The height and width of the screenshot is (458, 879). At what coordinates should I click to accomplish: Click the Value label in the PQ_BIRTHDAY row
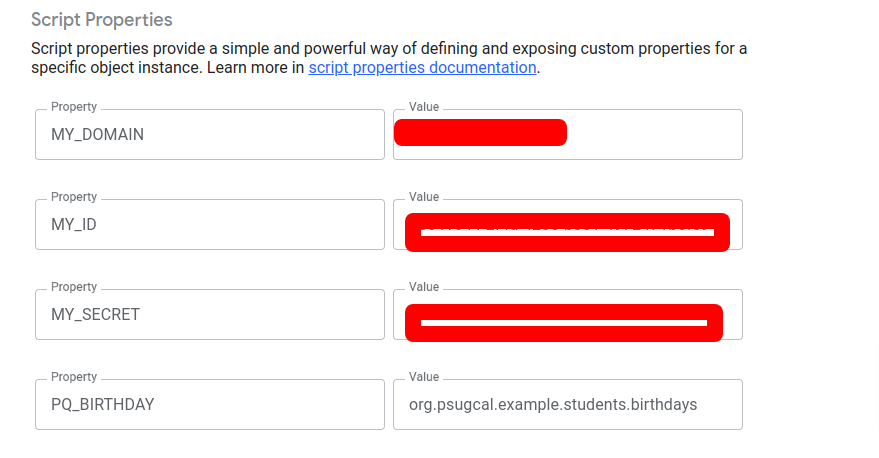tap(424, 377)
